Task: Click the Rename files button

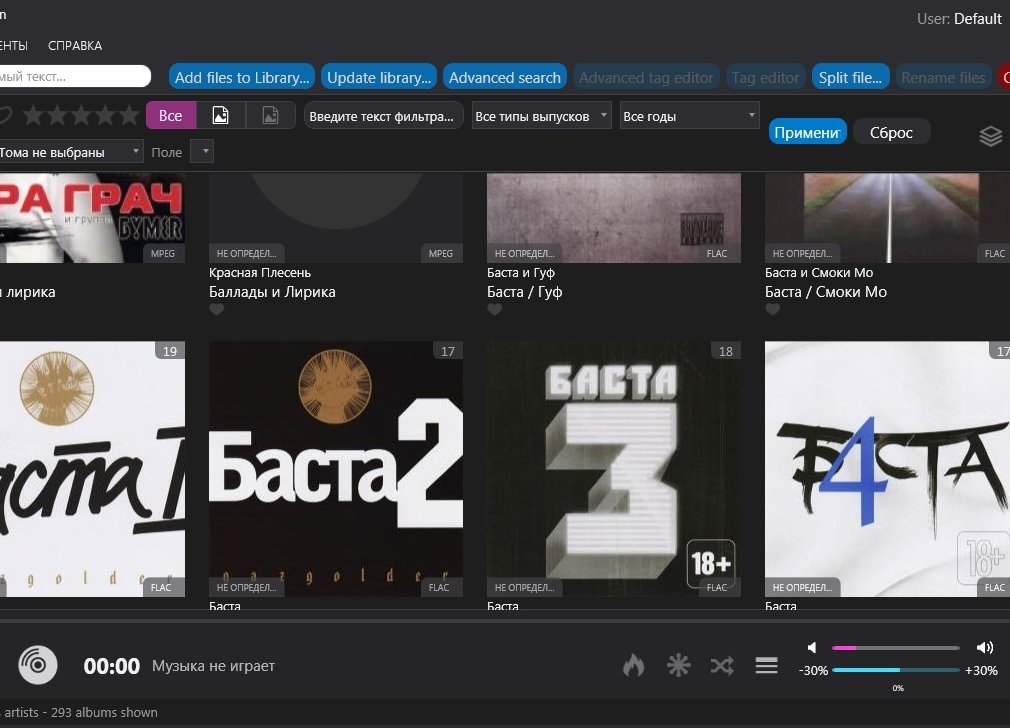Action: point(943,77)
